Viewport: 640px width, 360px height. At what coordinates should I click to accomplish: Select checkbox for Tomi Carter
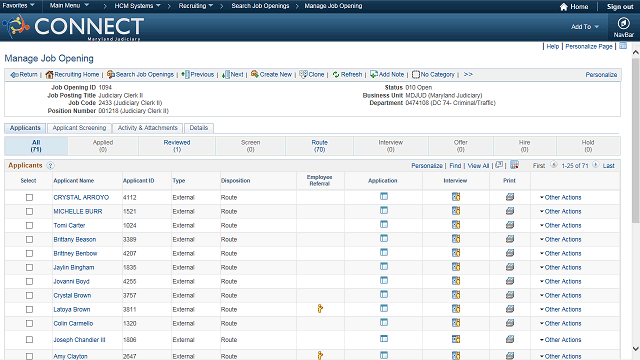pos(29,225)
